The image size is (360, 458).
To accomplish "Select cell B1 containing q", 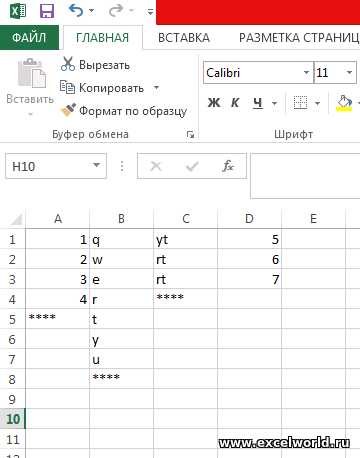I will pyautogui.click(x=122, y=239).
